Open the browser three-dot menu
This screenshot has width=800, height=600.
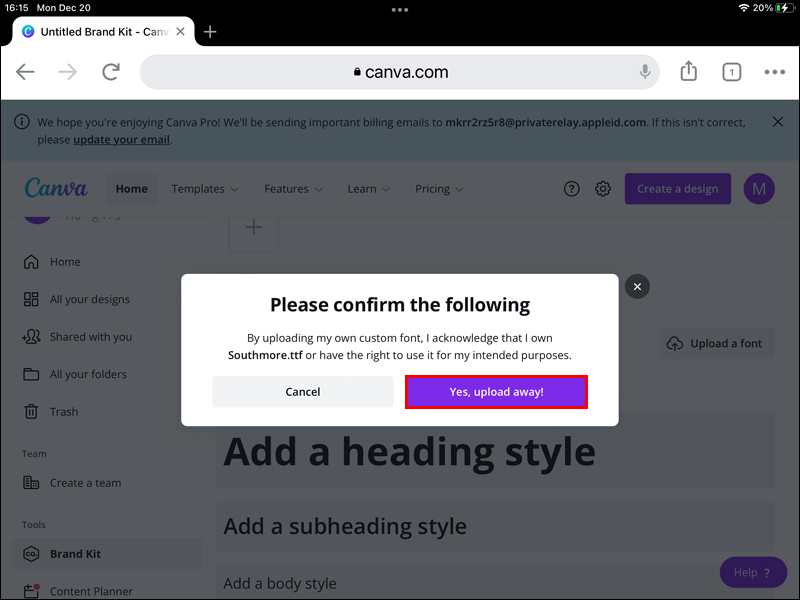pyautogui.click(x=775, y=72)
